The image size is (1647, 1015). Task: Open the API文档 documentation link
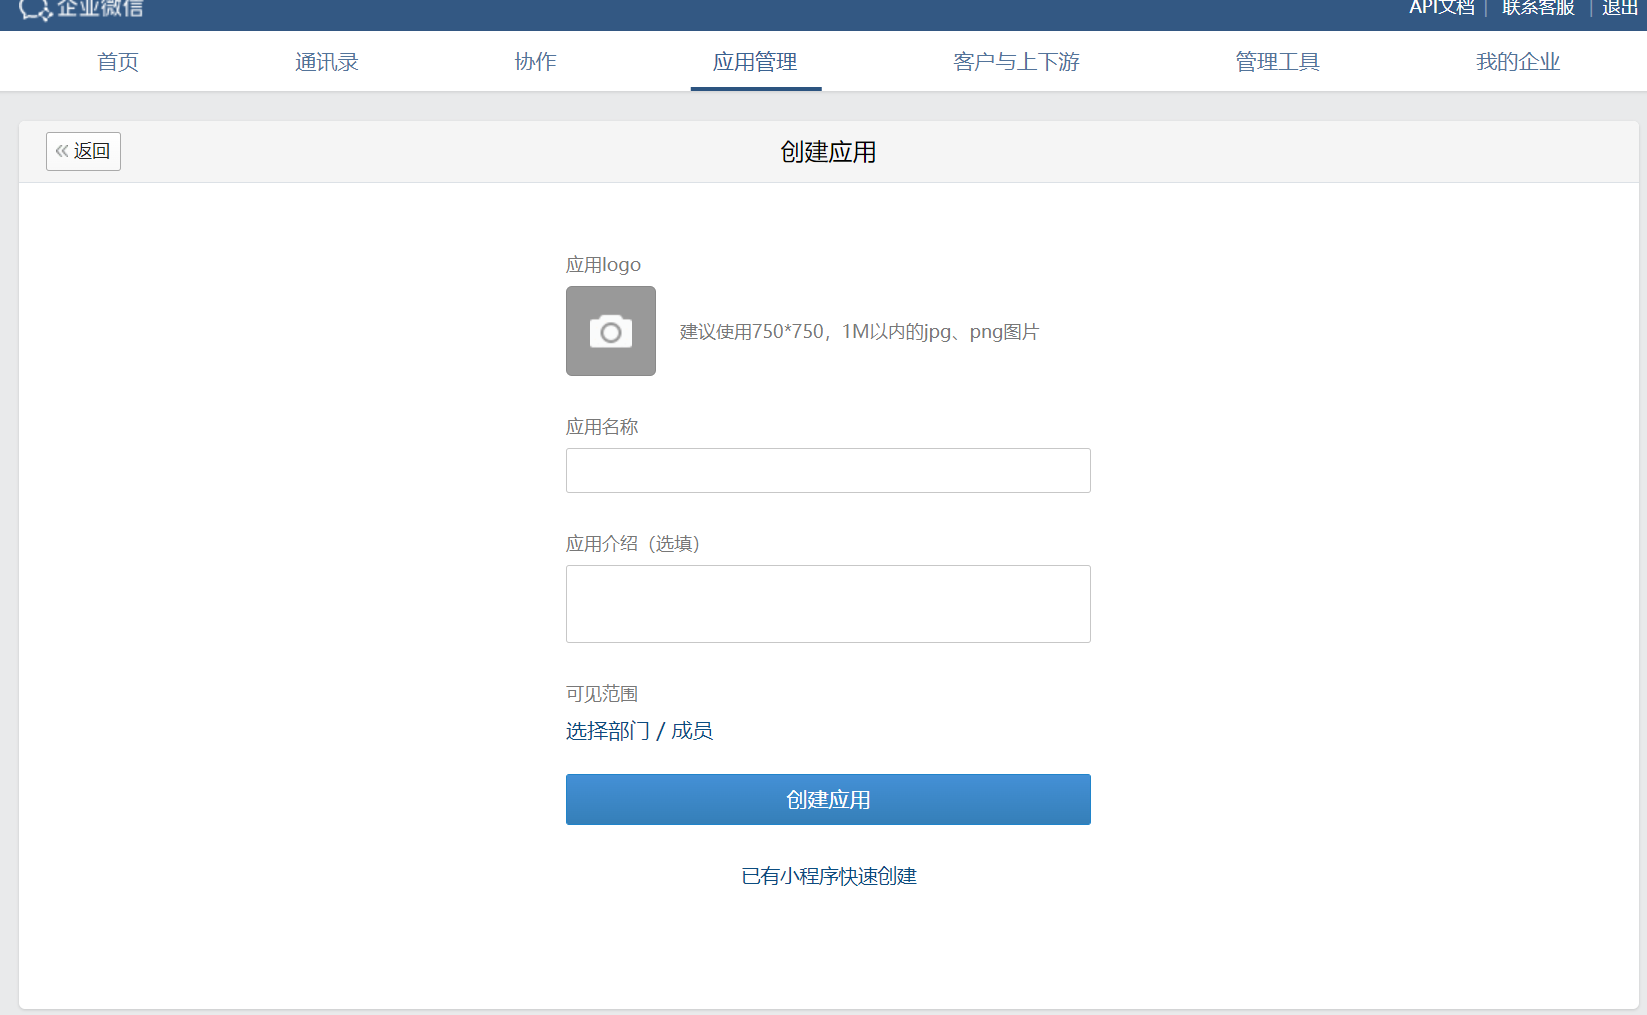(1441, 8)
